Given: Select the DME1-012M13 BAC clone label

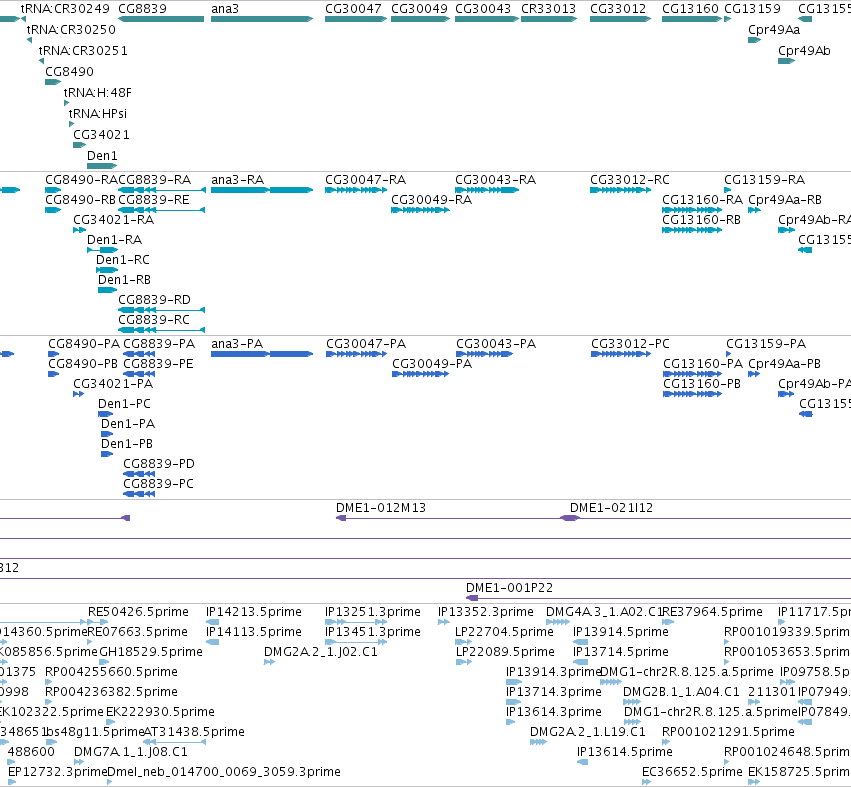Looking at the screenshot, I should (x=381, y=507).
